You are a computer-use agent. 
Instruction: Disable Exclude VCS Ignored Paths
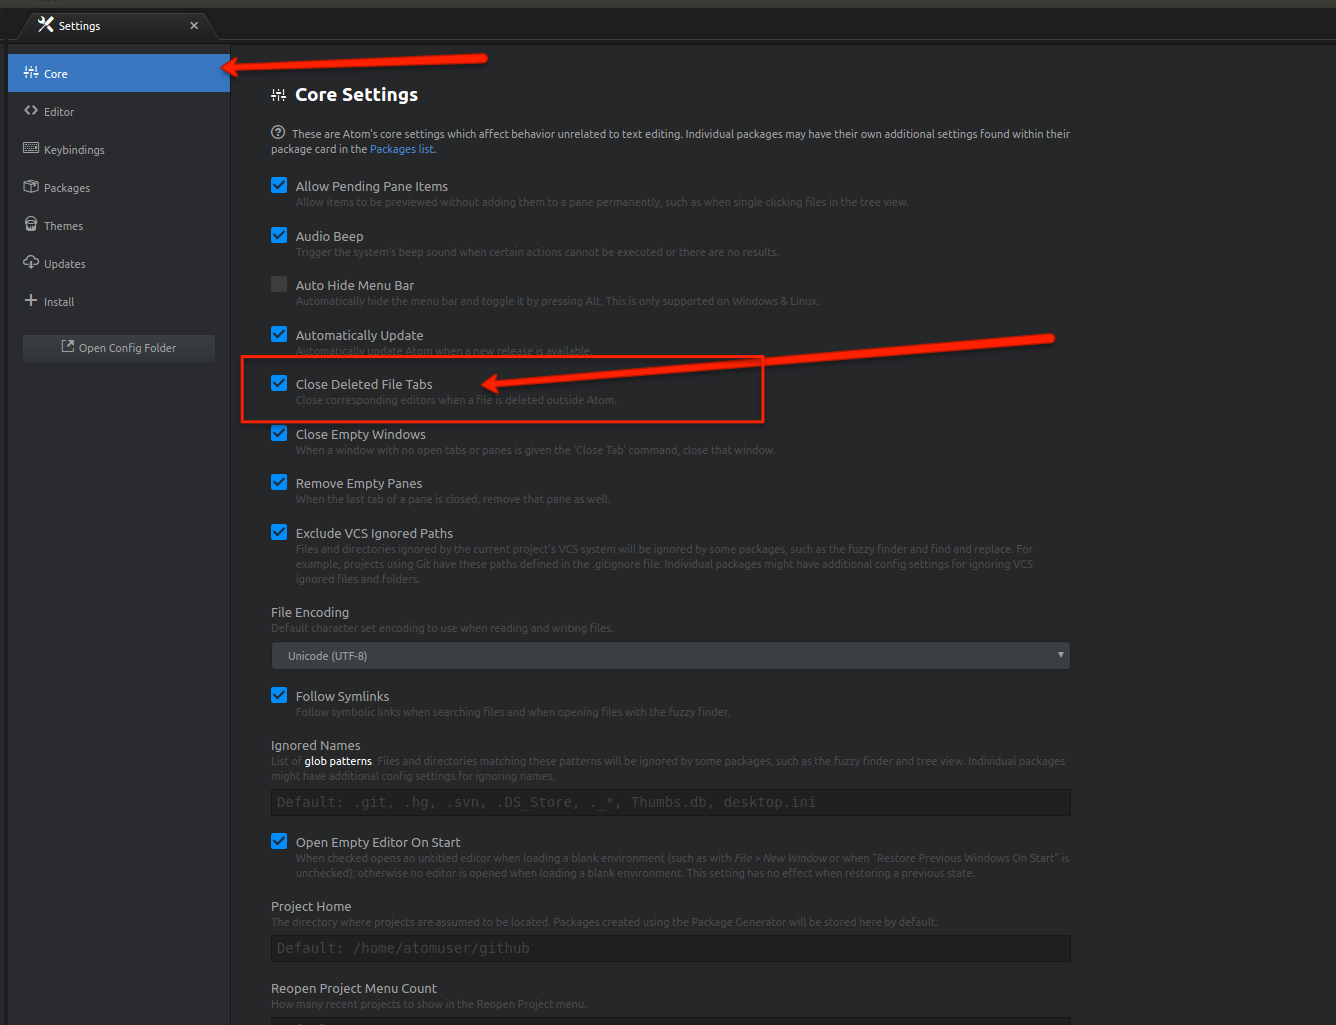click(279, 532)
